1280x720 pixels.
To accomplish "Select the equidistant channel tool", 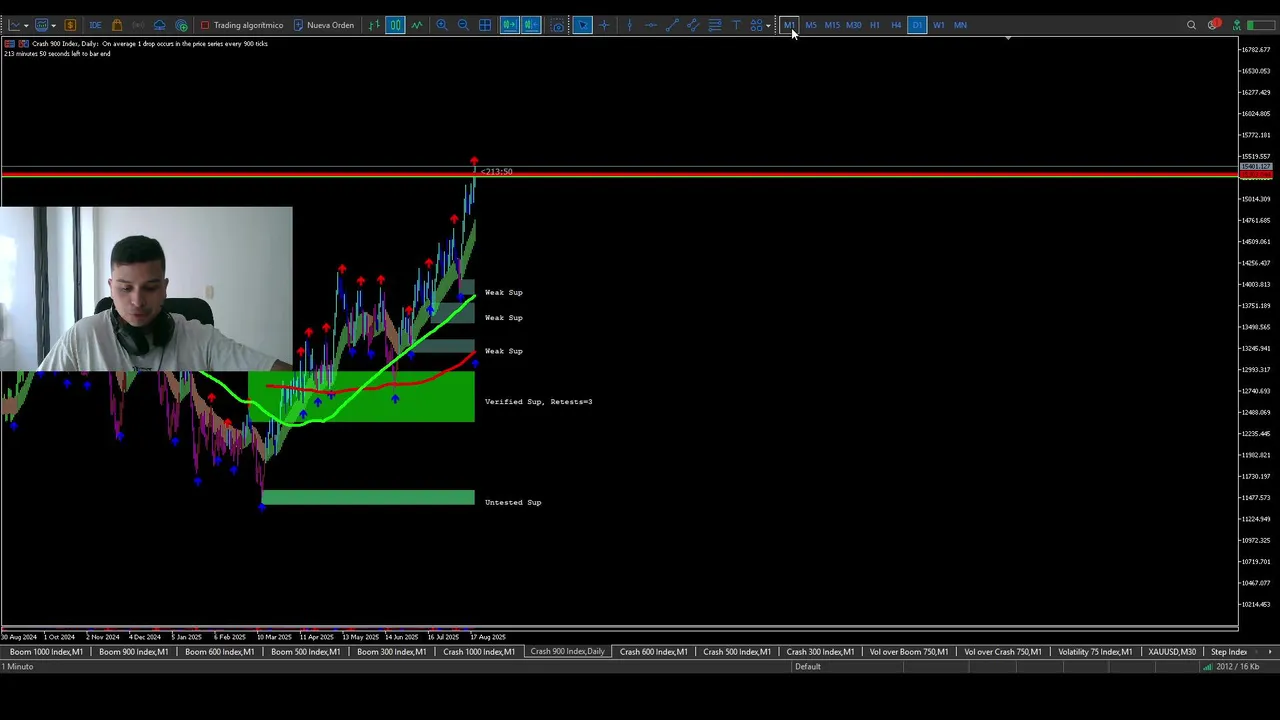I will coord(693,25).
